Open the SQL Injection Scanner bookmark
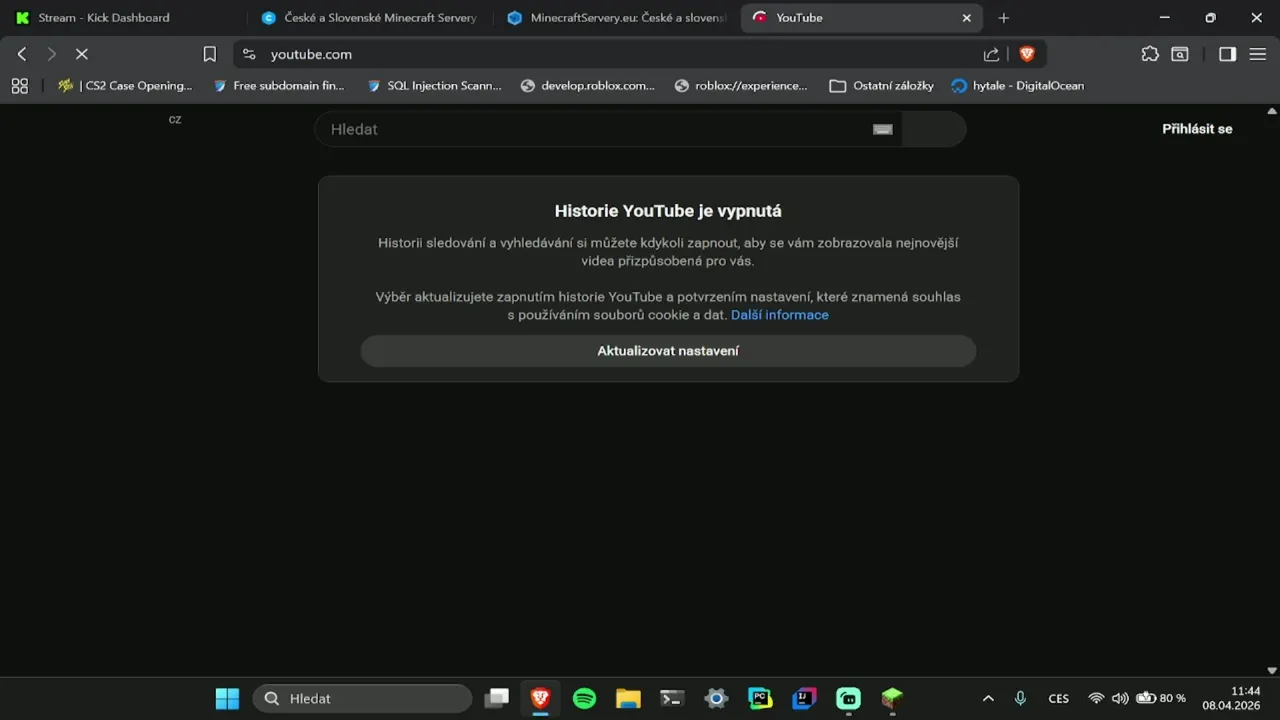 pos(435,86)
